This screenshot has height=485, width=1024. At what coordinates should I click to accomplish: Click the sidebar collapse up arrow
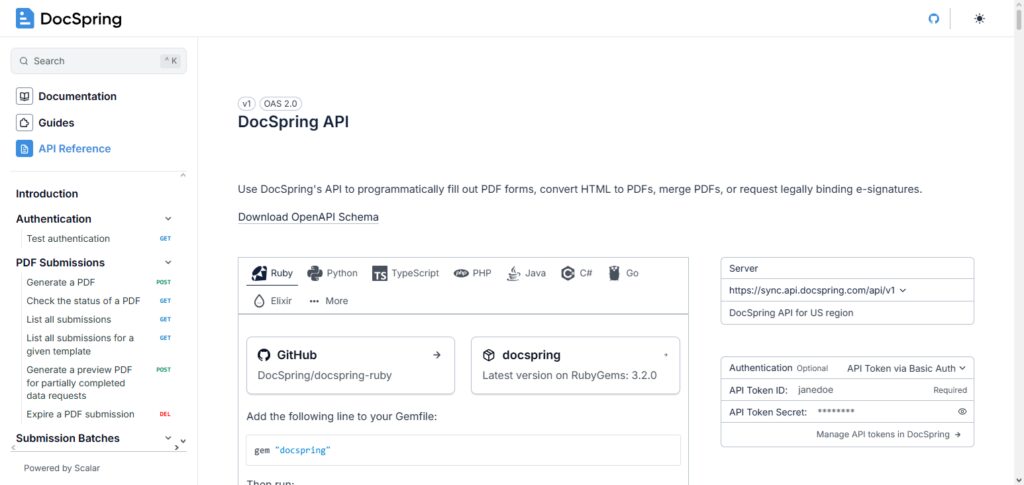[183, 175]
